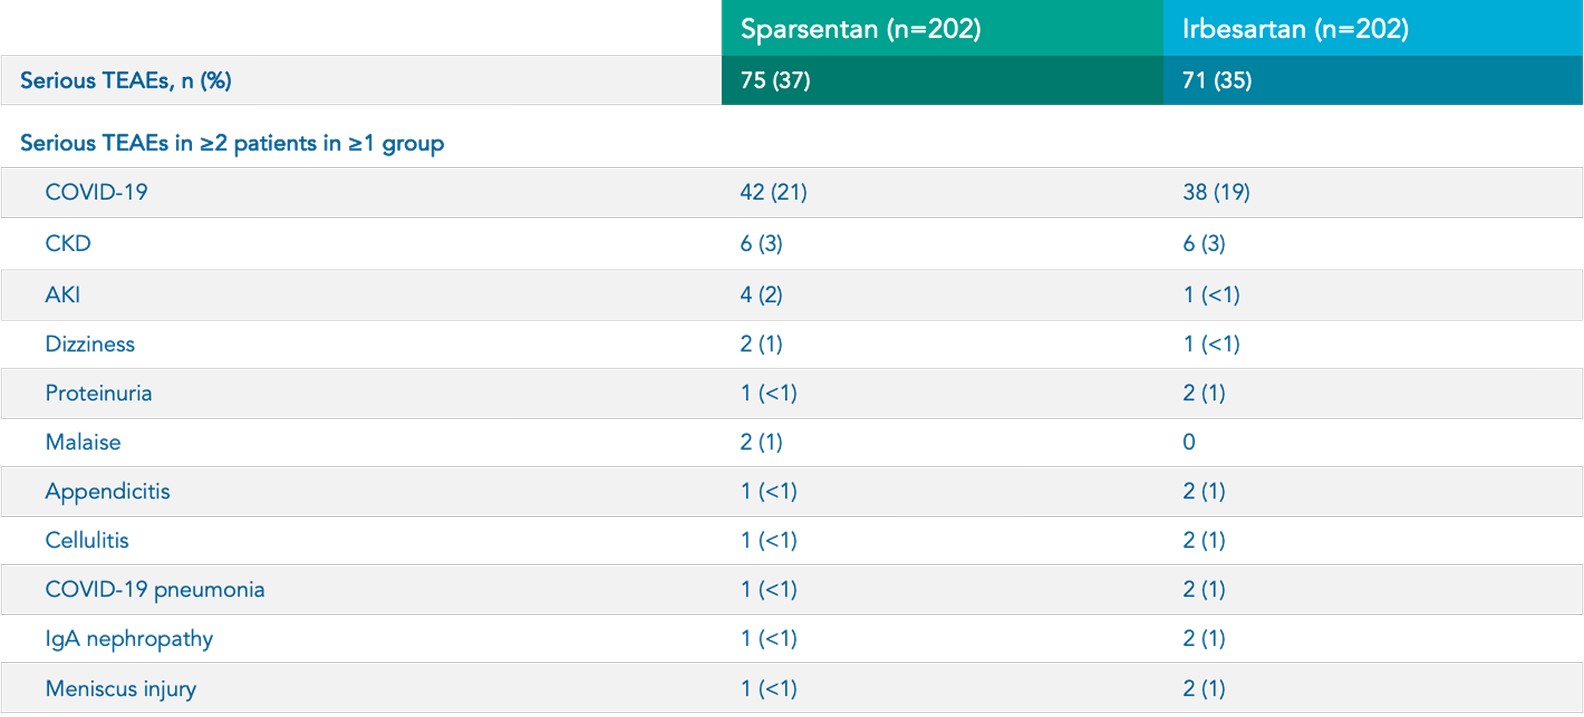Click the Sparsentan (n=202) column header

(x=860, y=29)
